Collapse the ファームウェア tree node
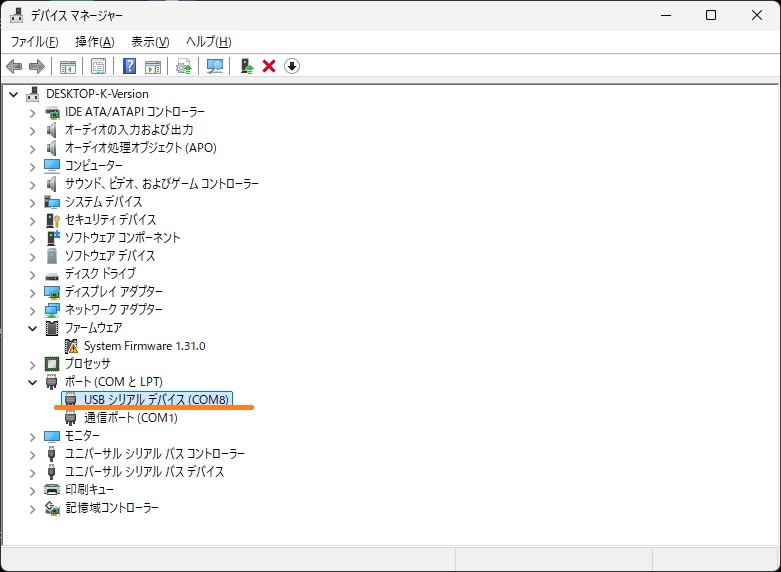The width and height of the screenshot is (781, 572). [x=32, y=328]
